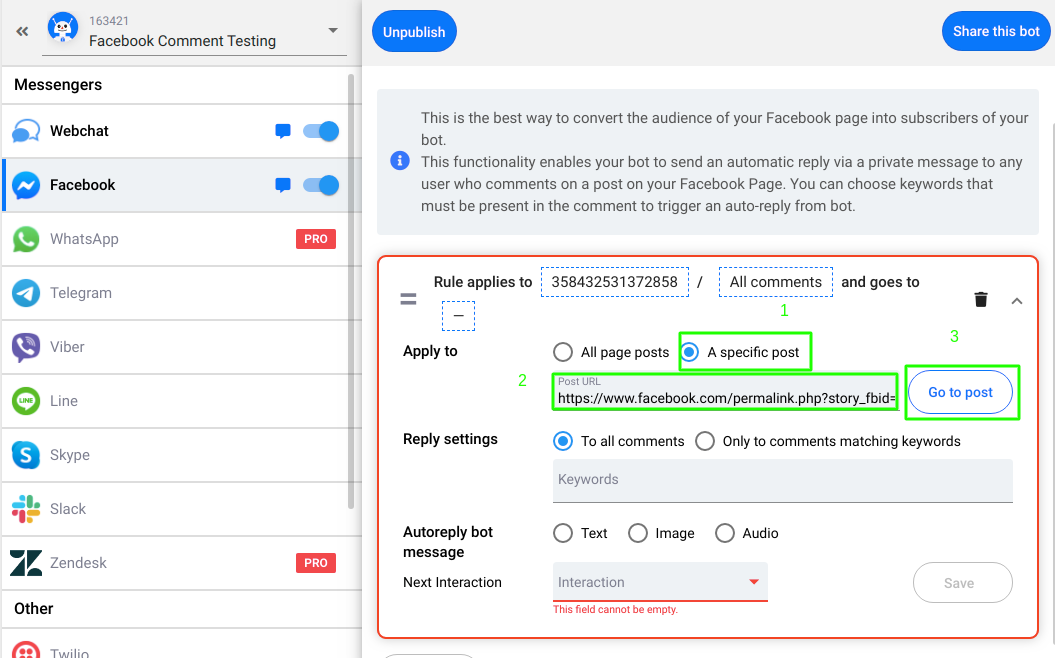Screen dimensions: 1055x658
Task: Click the Viber icon
Action: (26, 347)
